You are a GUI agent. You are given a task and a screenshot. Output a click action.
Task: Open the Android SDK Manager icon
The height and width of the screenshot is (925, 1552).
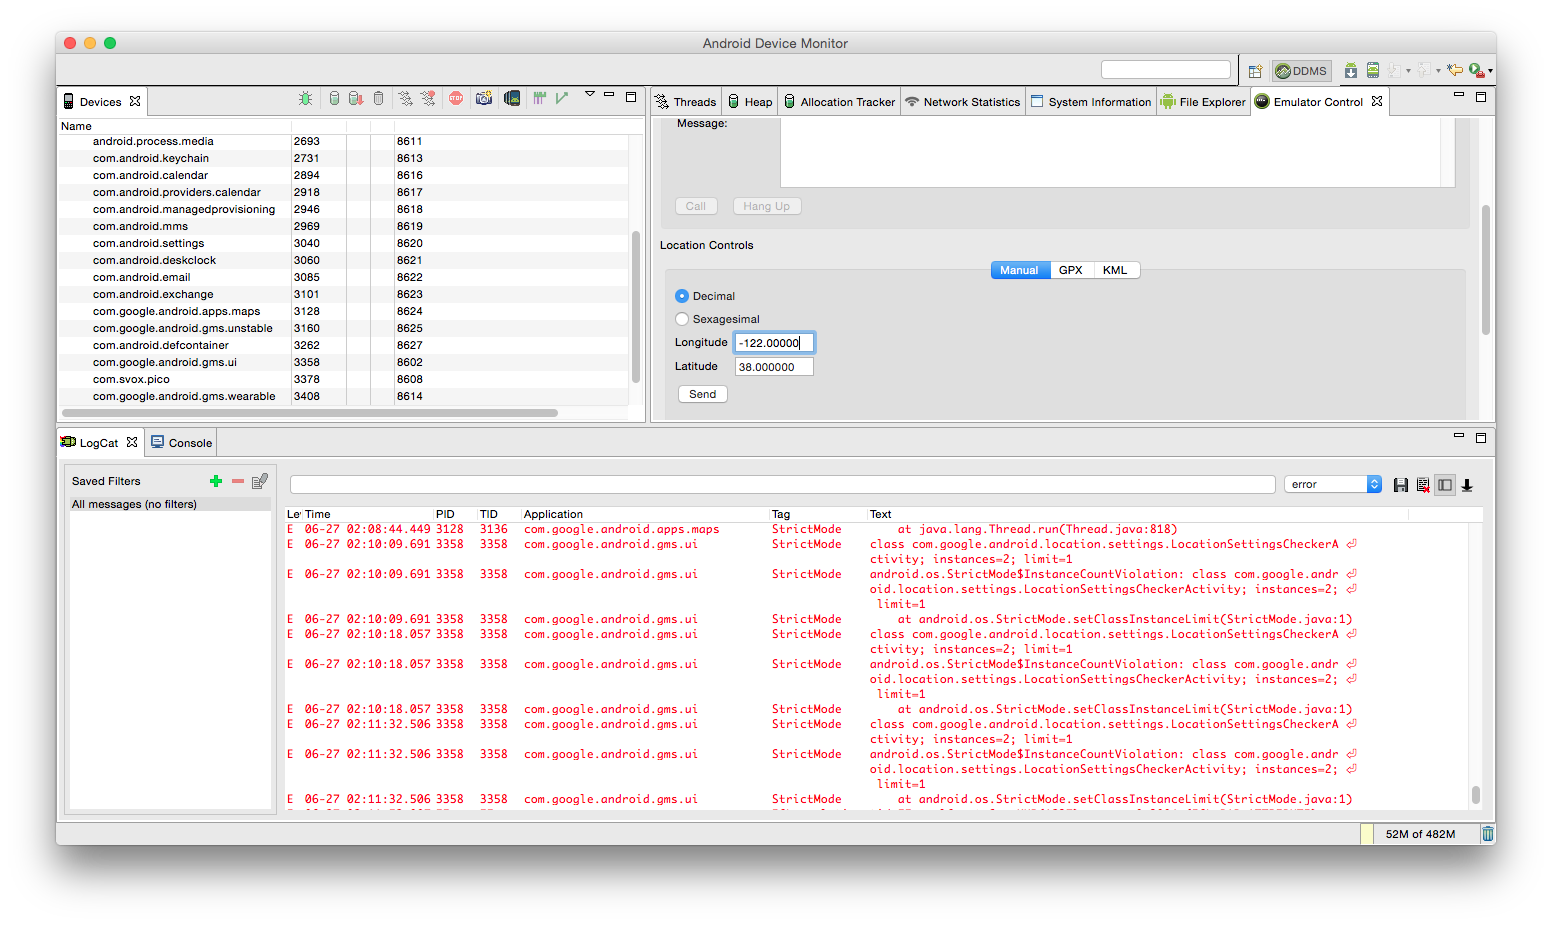click(x=1351, y=70)
